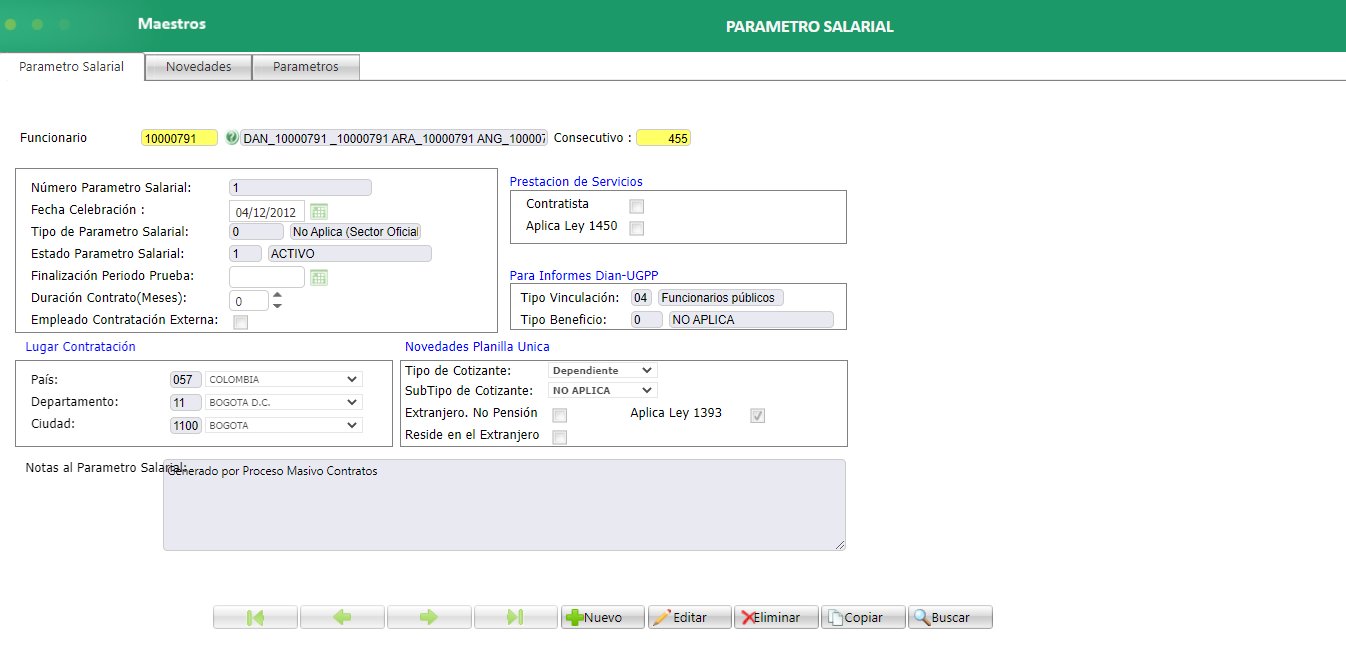This screenshot has width=1346, height=659.
Task: Click the funcionario name field DAN_10000791
Action: pyautogui.click(x=394, y=138)
